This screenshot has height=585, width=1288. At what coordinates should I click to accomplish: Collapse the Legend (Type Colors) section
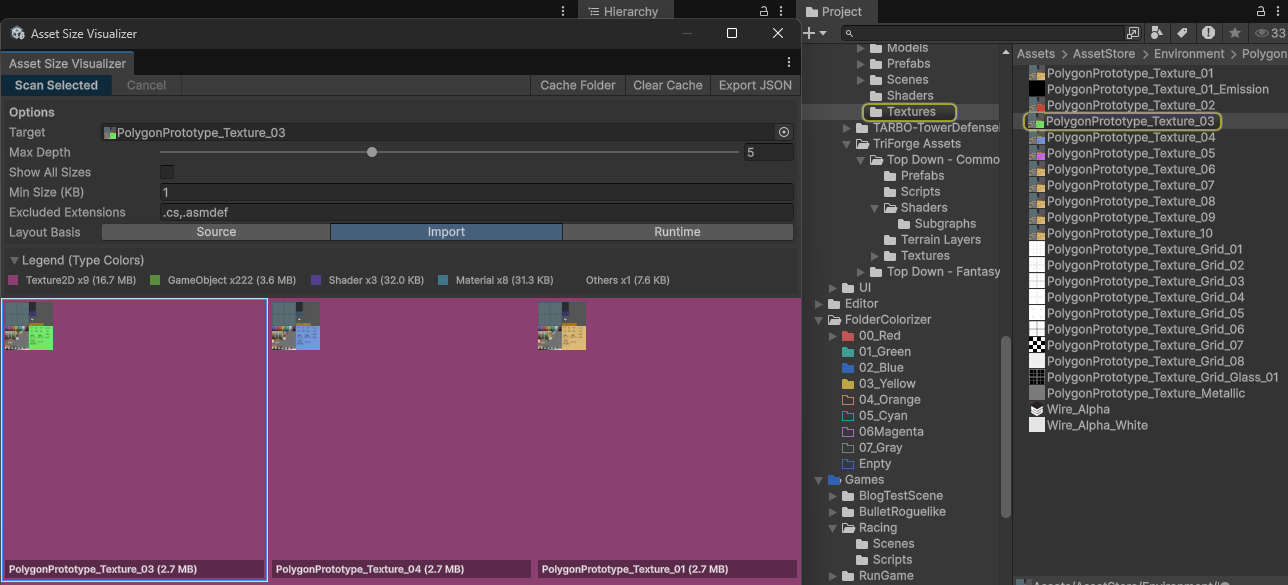(x=12, y=259)
